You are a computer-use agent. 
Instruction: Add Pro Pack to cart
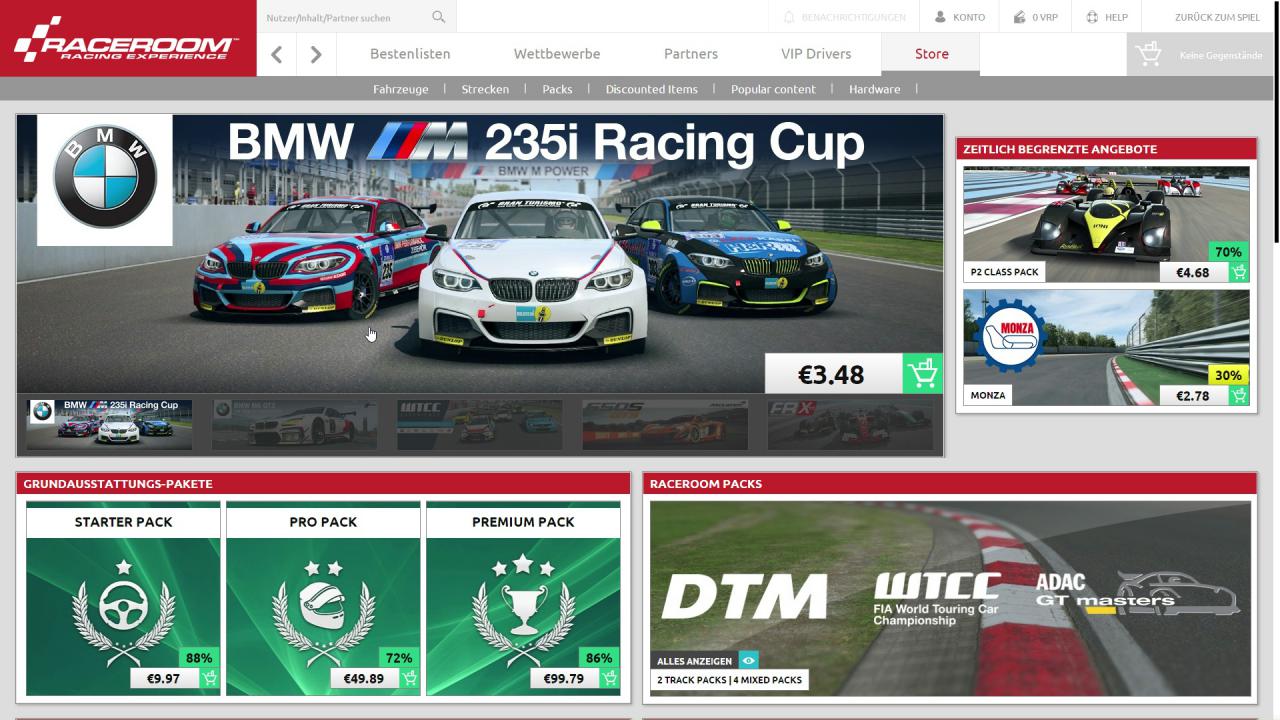[x=410, y=678]
